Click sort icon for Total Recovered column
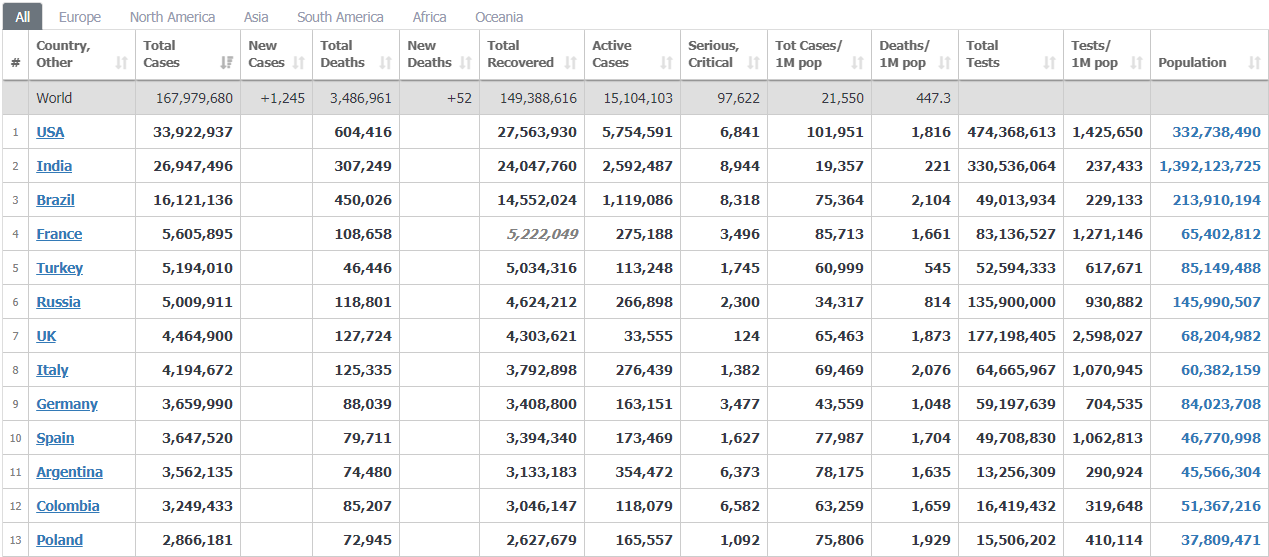This screenshot has width=1269, height=557. (x=570, y=63)
